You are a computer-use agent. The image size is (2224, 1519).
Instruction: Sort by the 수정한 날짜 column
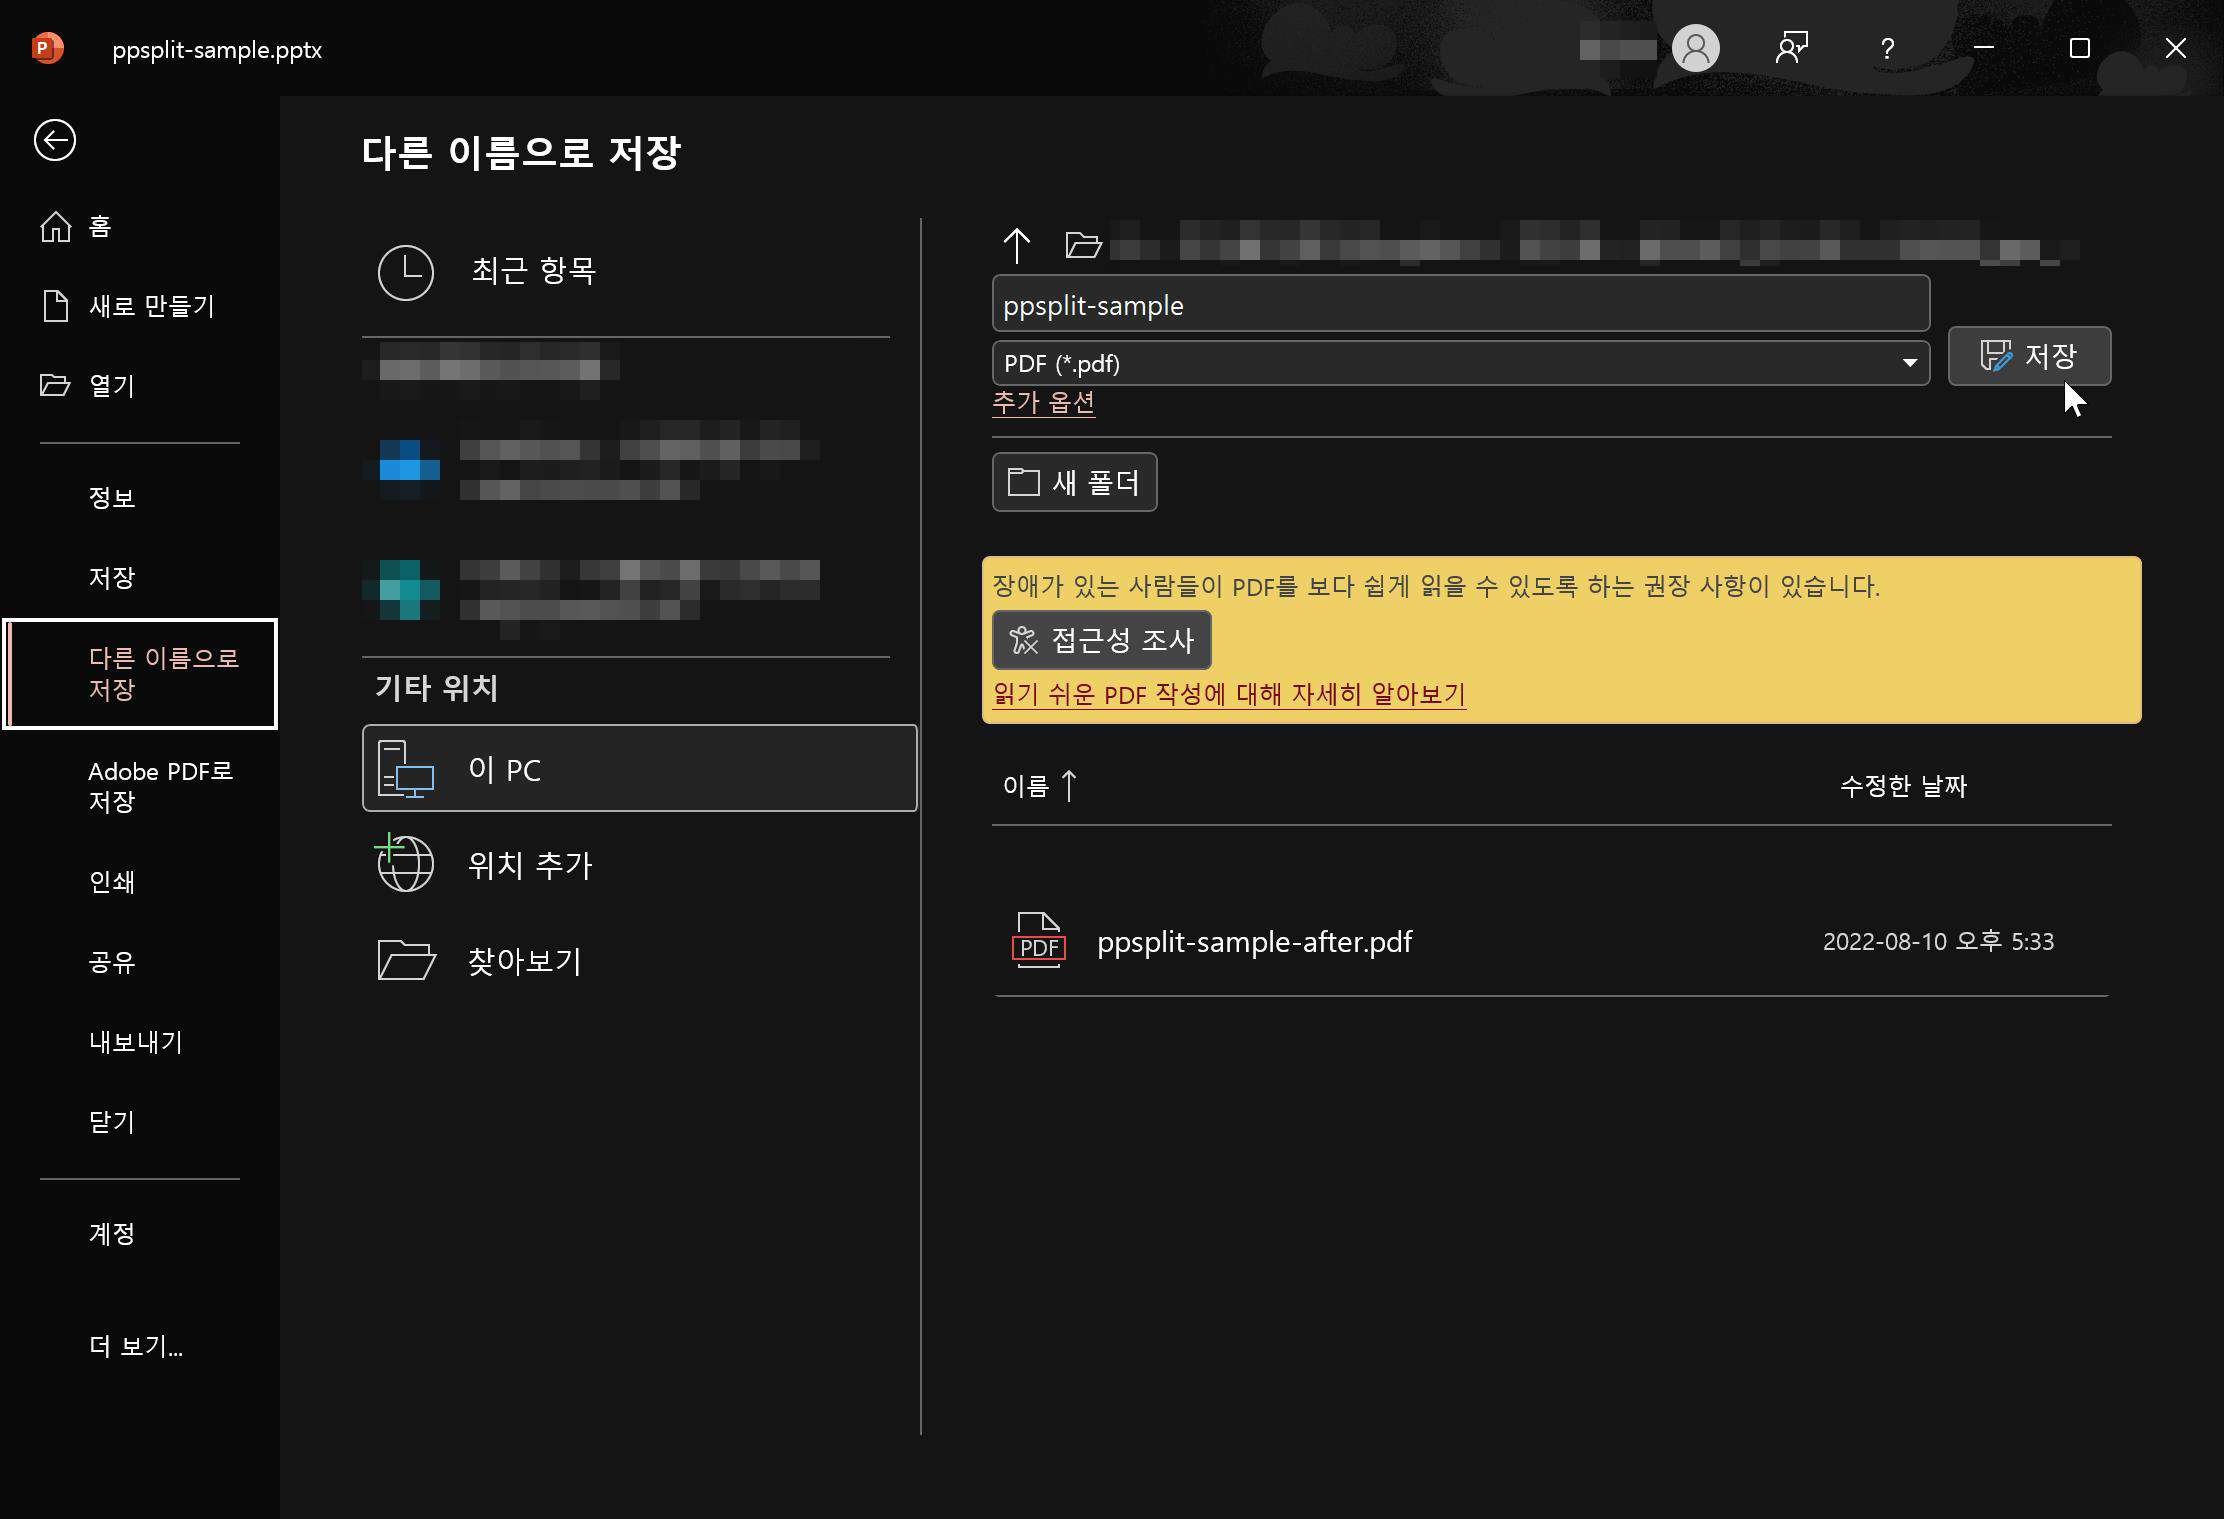tap(1903, 786)
